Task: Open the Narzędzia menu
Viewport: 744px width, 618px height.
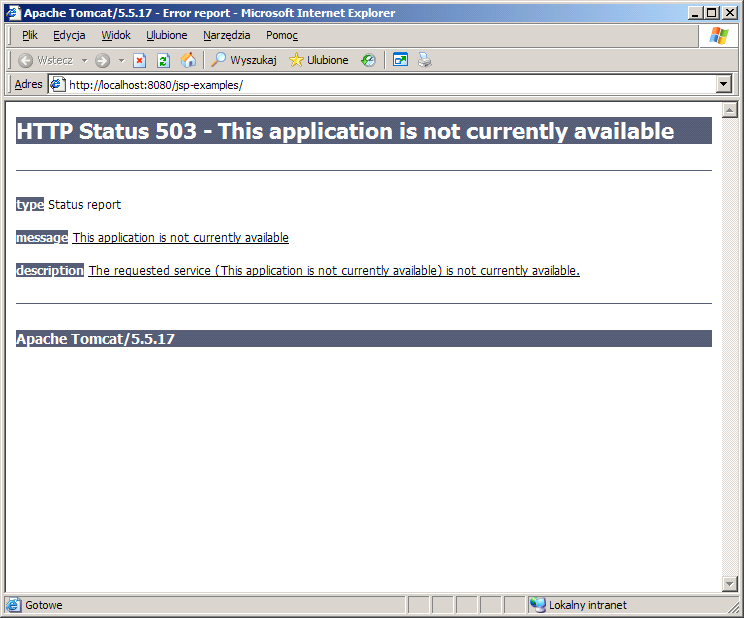Action: 226,35
